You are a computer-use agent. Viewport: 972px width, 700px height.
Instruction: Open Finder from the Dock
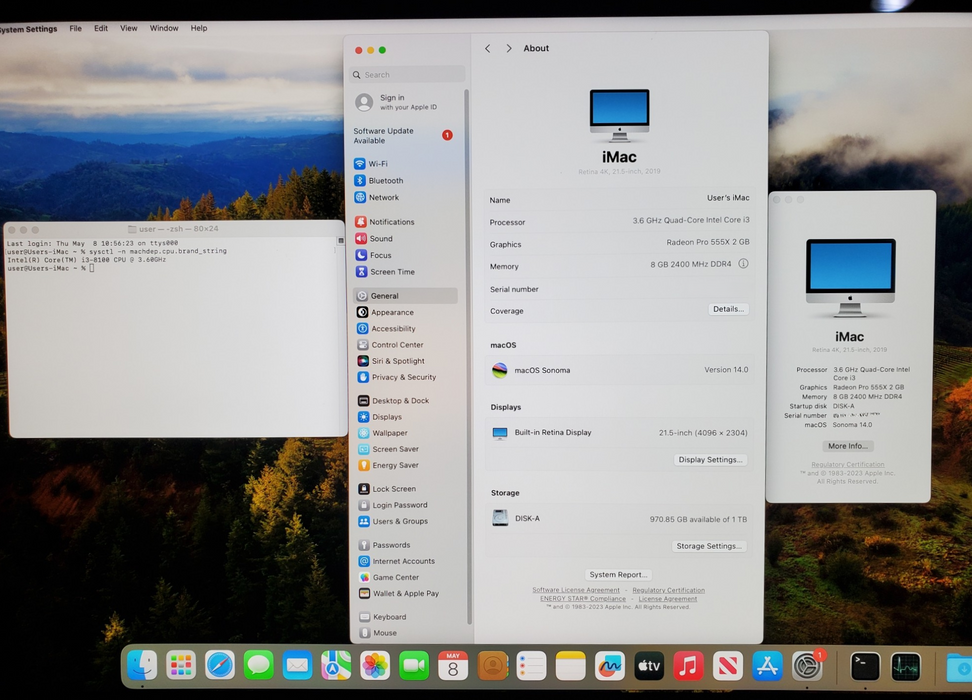coord(142,666)
